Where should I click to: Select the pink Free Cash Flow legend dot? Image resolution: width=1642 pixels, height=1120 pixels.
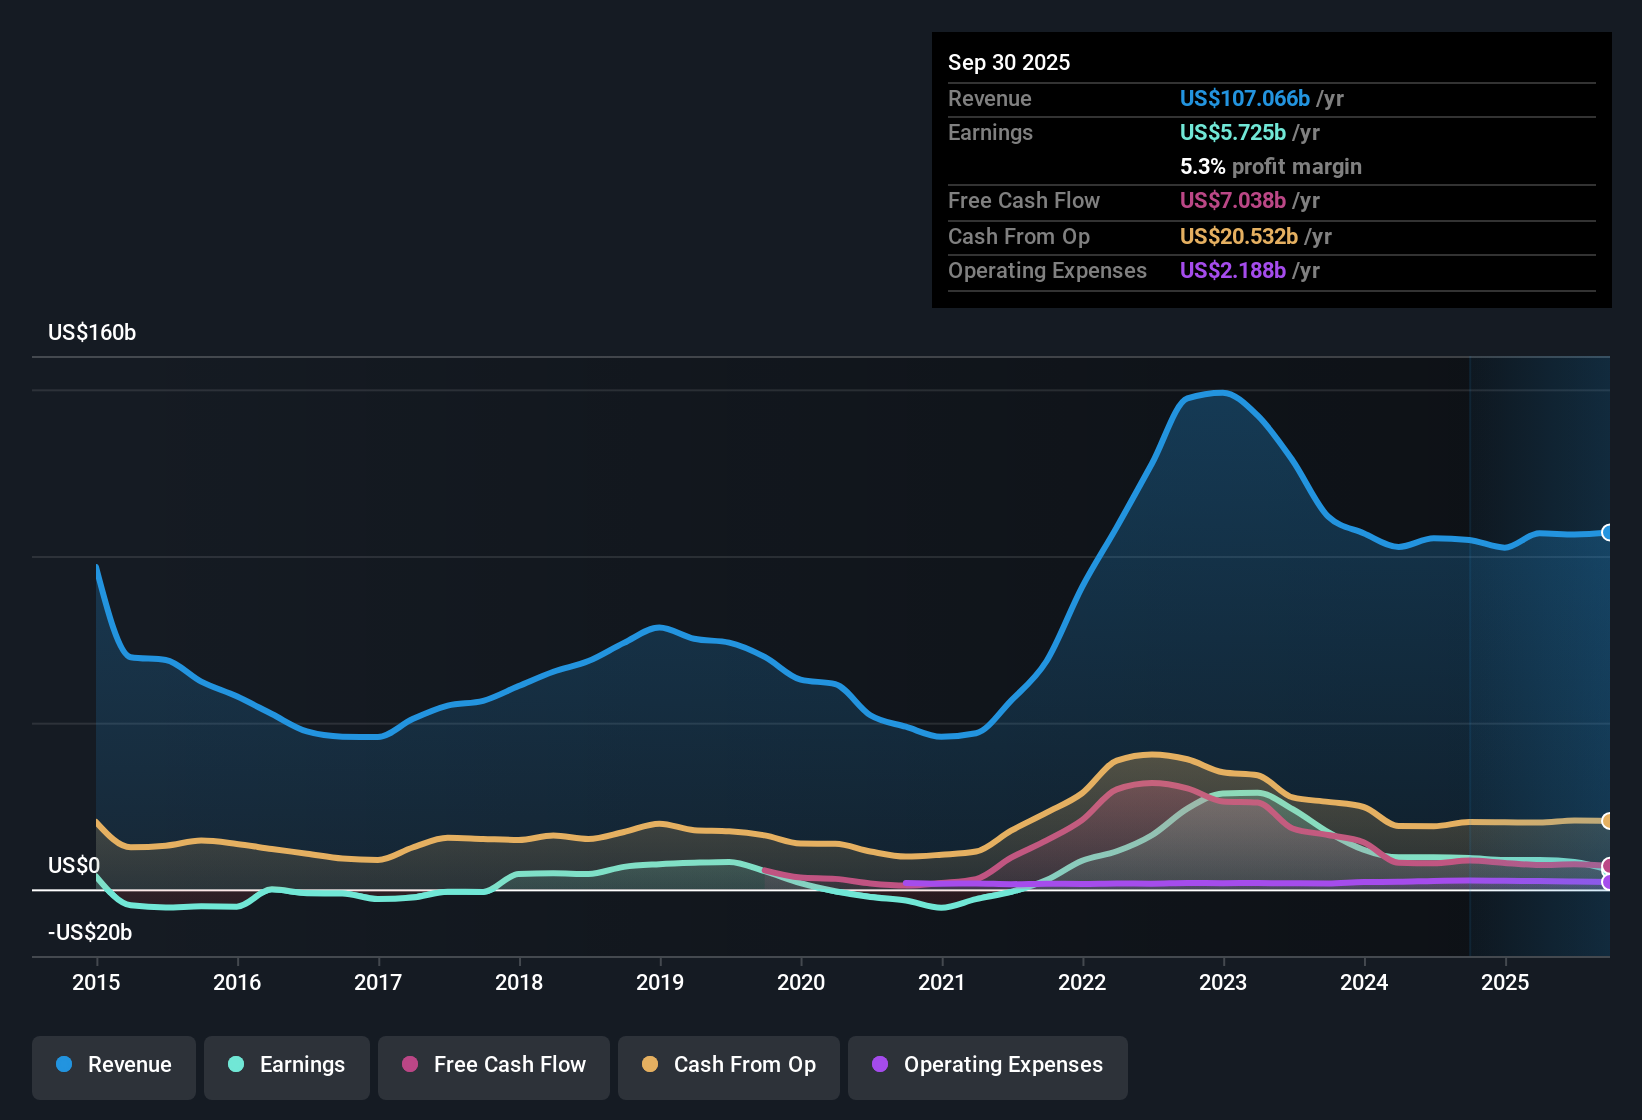tap(410, 1065)
